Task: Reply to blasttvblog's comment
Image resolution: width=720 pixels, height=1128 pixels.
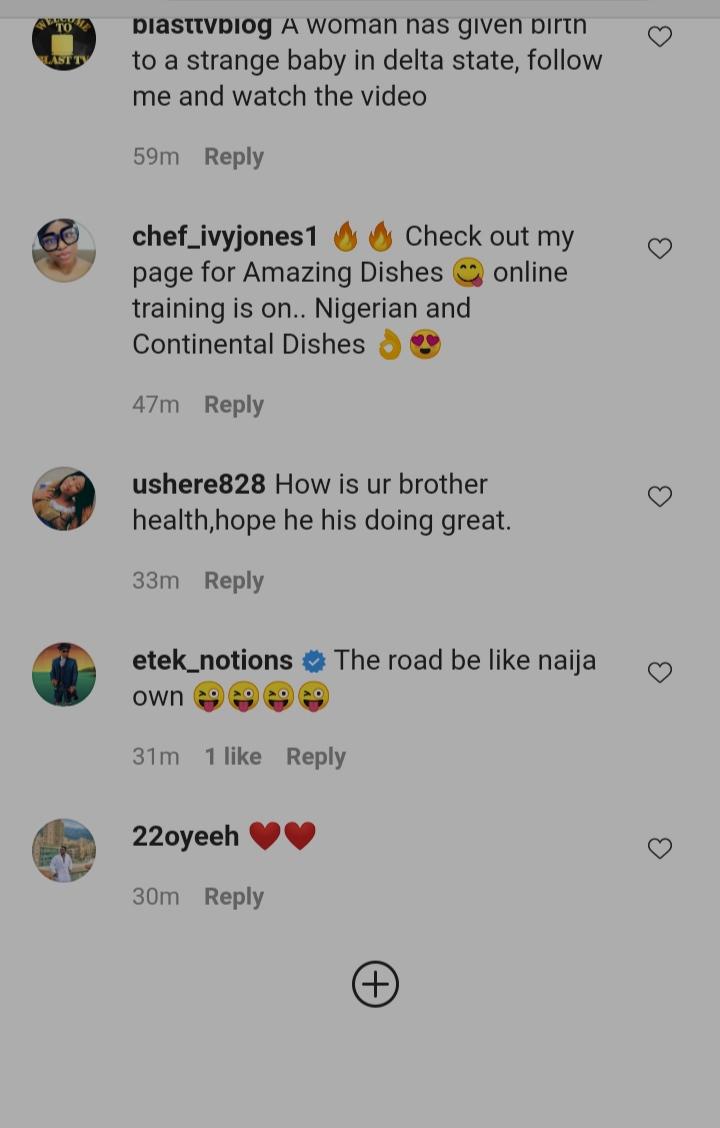Action: 234,157
